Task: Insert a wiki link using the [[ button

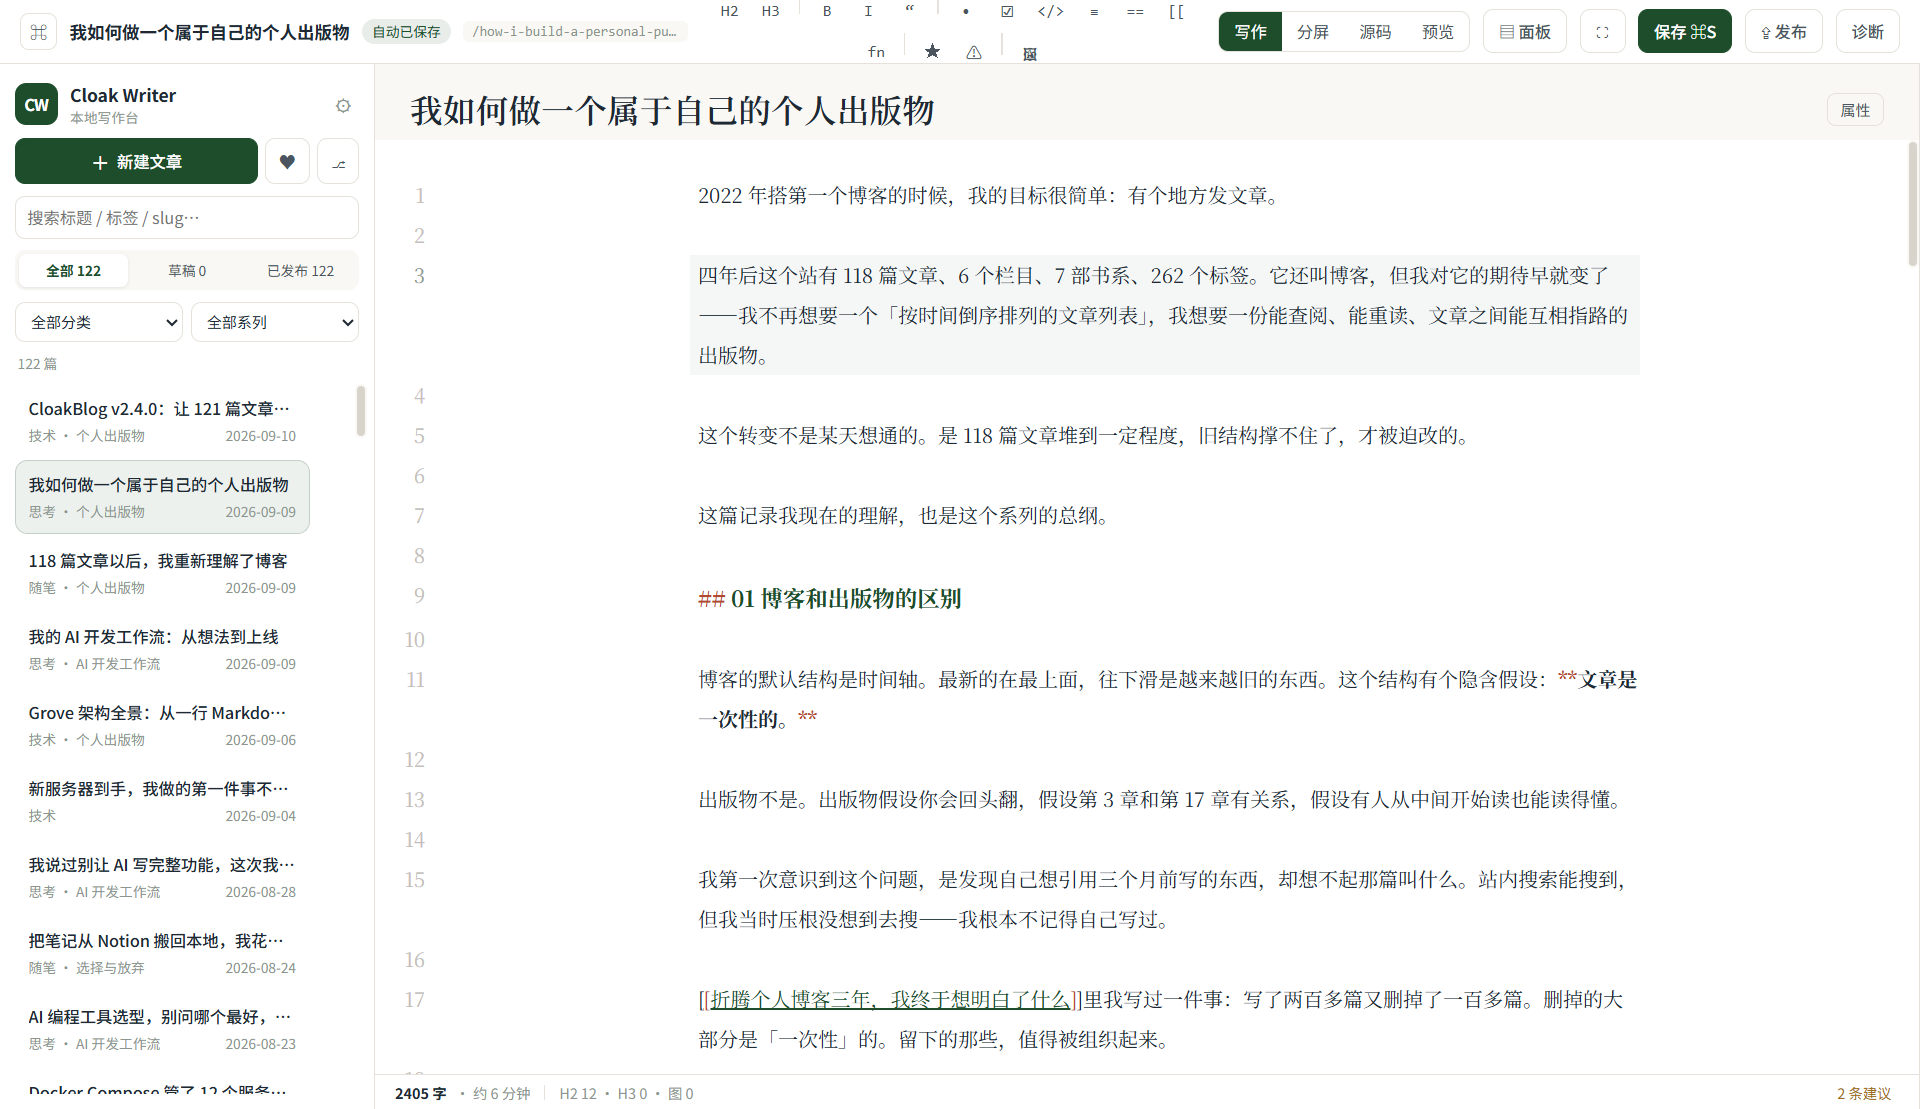Action: pos(1176,11)
